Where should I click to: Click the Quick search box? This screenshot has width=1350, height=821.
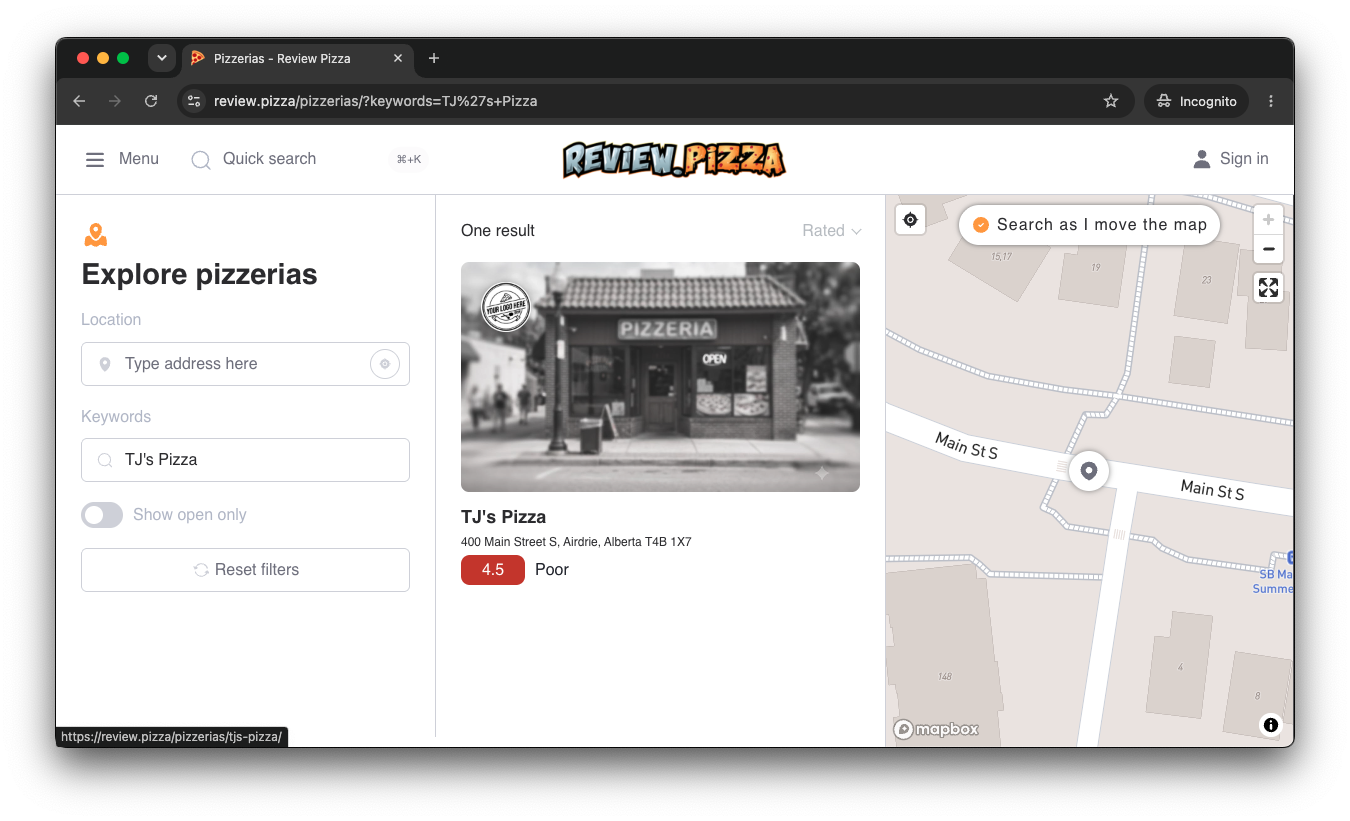point(309,159)
